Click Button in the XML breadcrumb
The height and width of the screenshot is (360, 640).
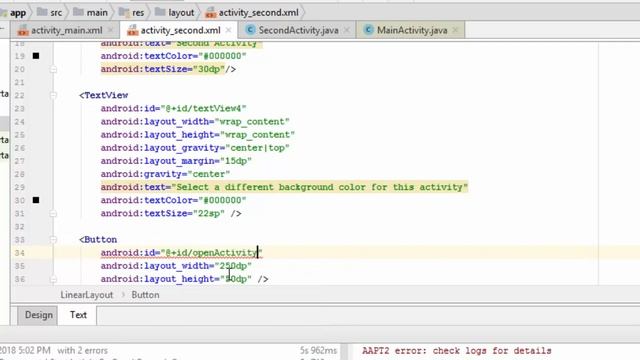pos(145,295)
